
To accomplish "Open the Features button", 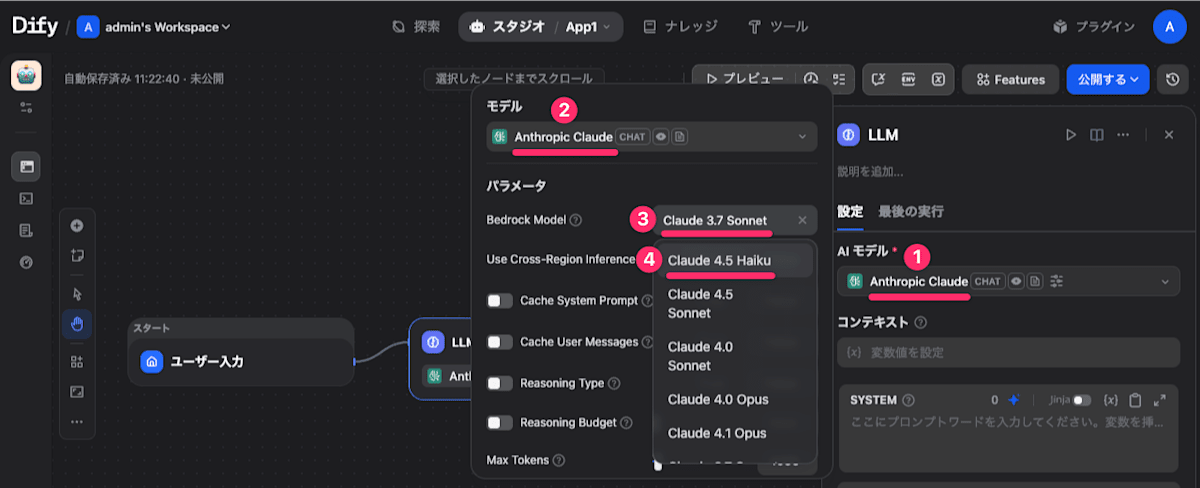I will click(x=1011, y=79).
